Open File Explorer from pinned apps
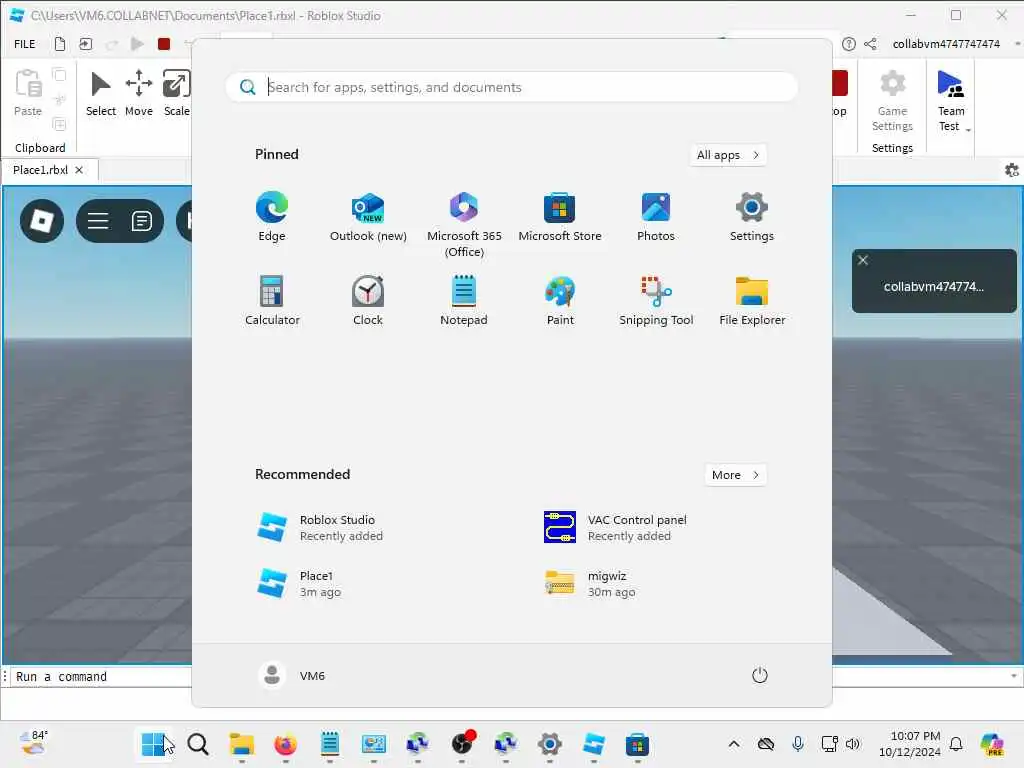The image size is (1024, 768). pyautogui.click(x=752, y=300)
